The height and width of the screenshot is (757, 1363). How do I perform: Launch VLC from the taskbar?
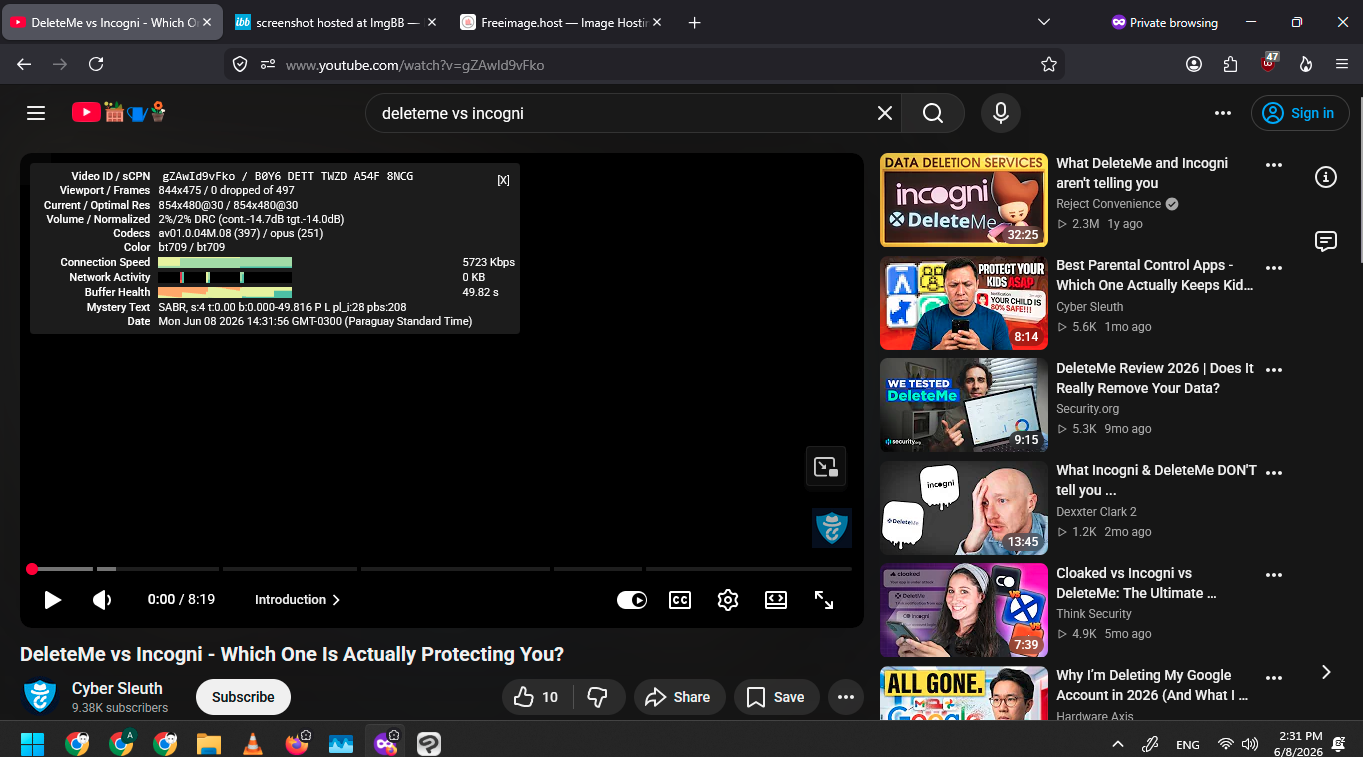[x=253, y=744]
